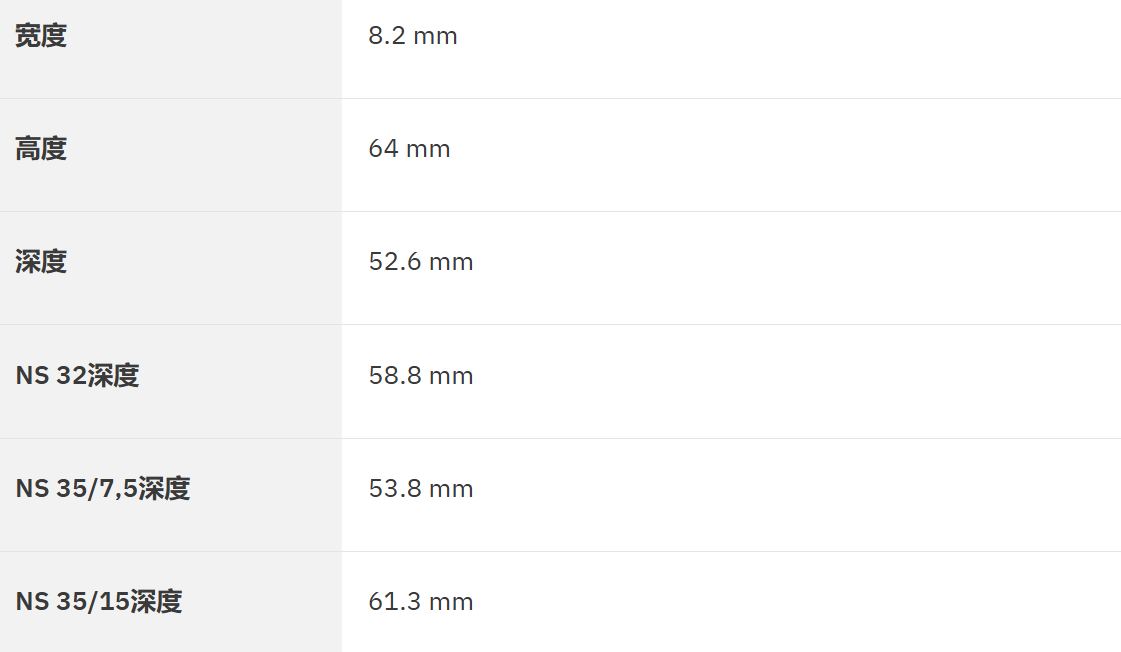Screen dimensions: 1121x652
Task: Click the NS 35/7,5深度 label
Action: tap(102, 489)
